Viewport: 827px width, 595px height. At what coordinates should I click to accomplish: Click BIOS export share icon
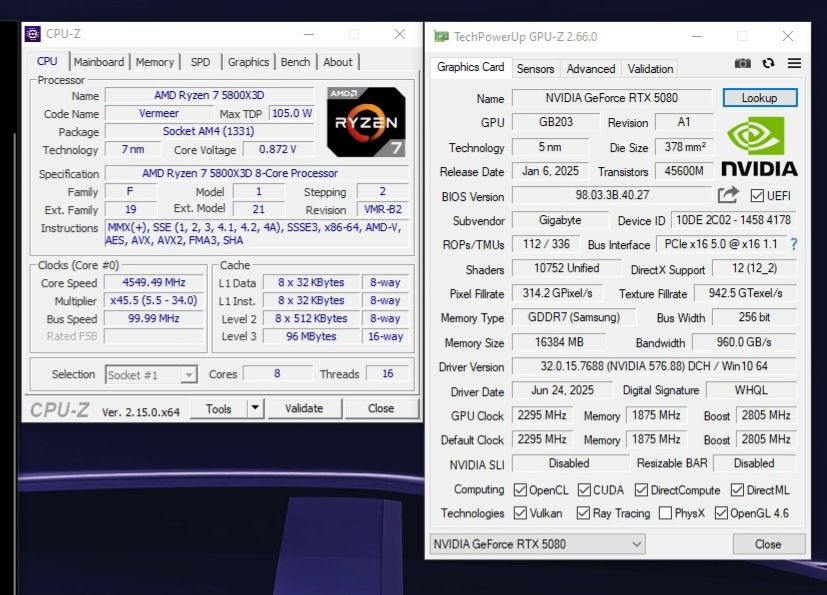[728, 195]
